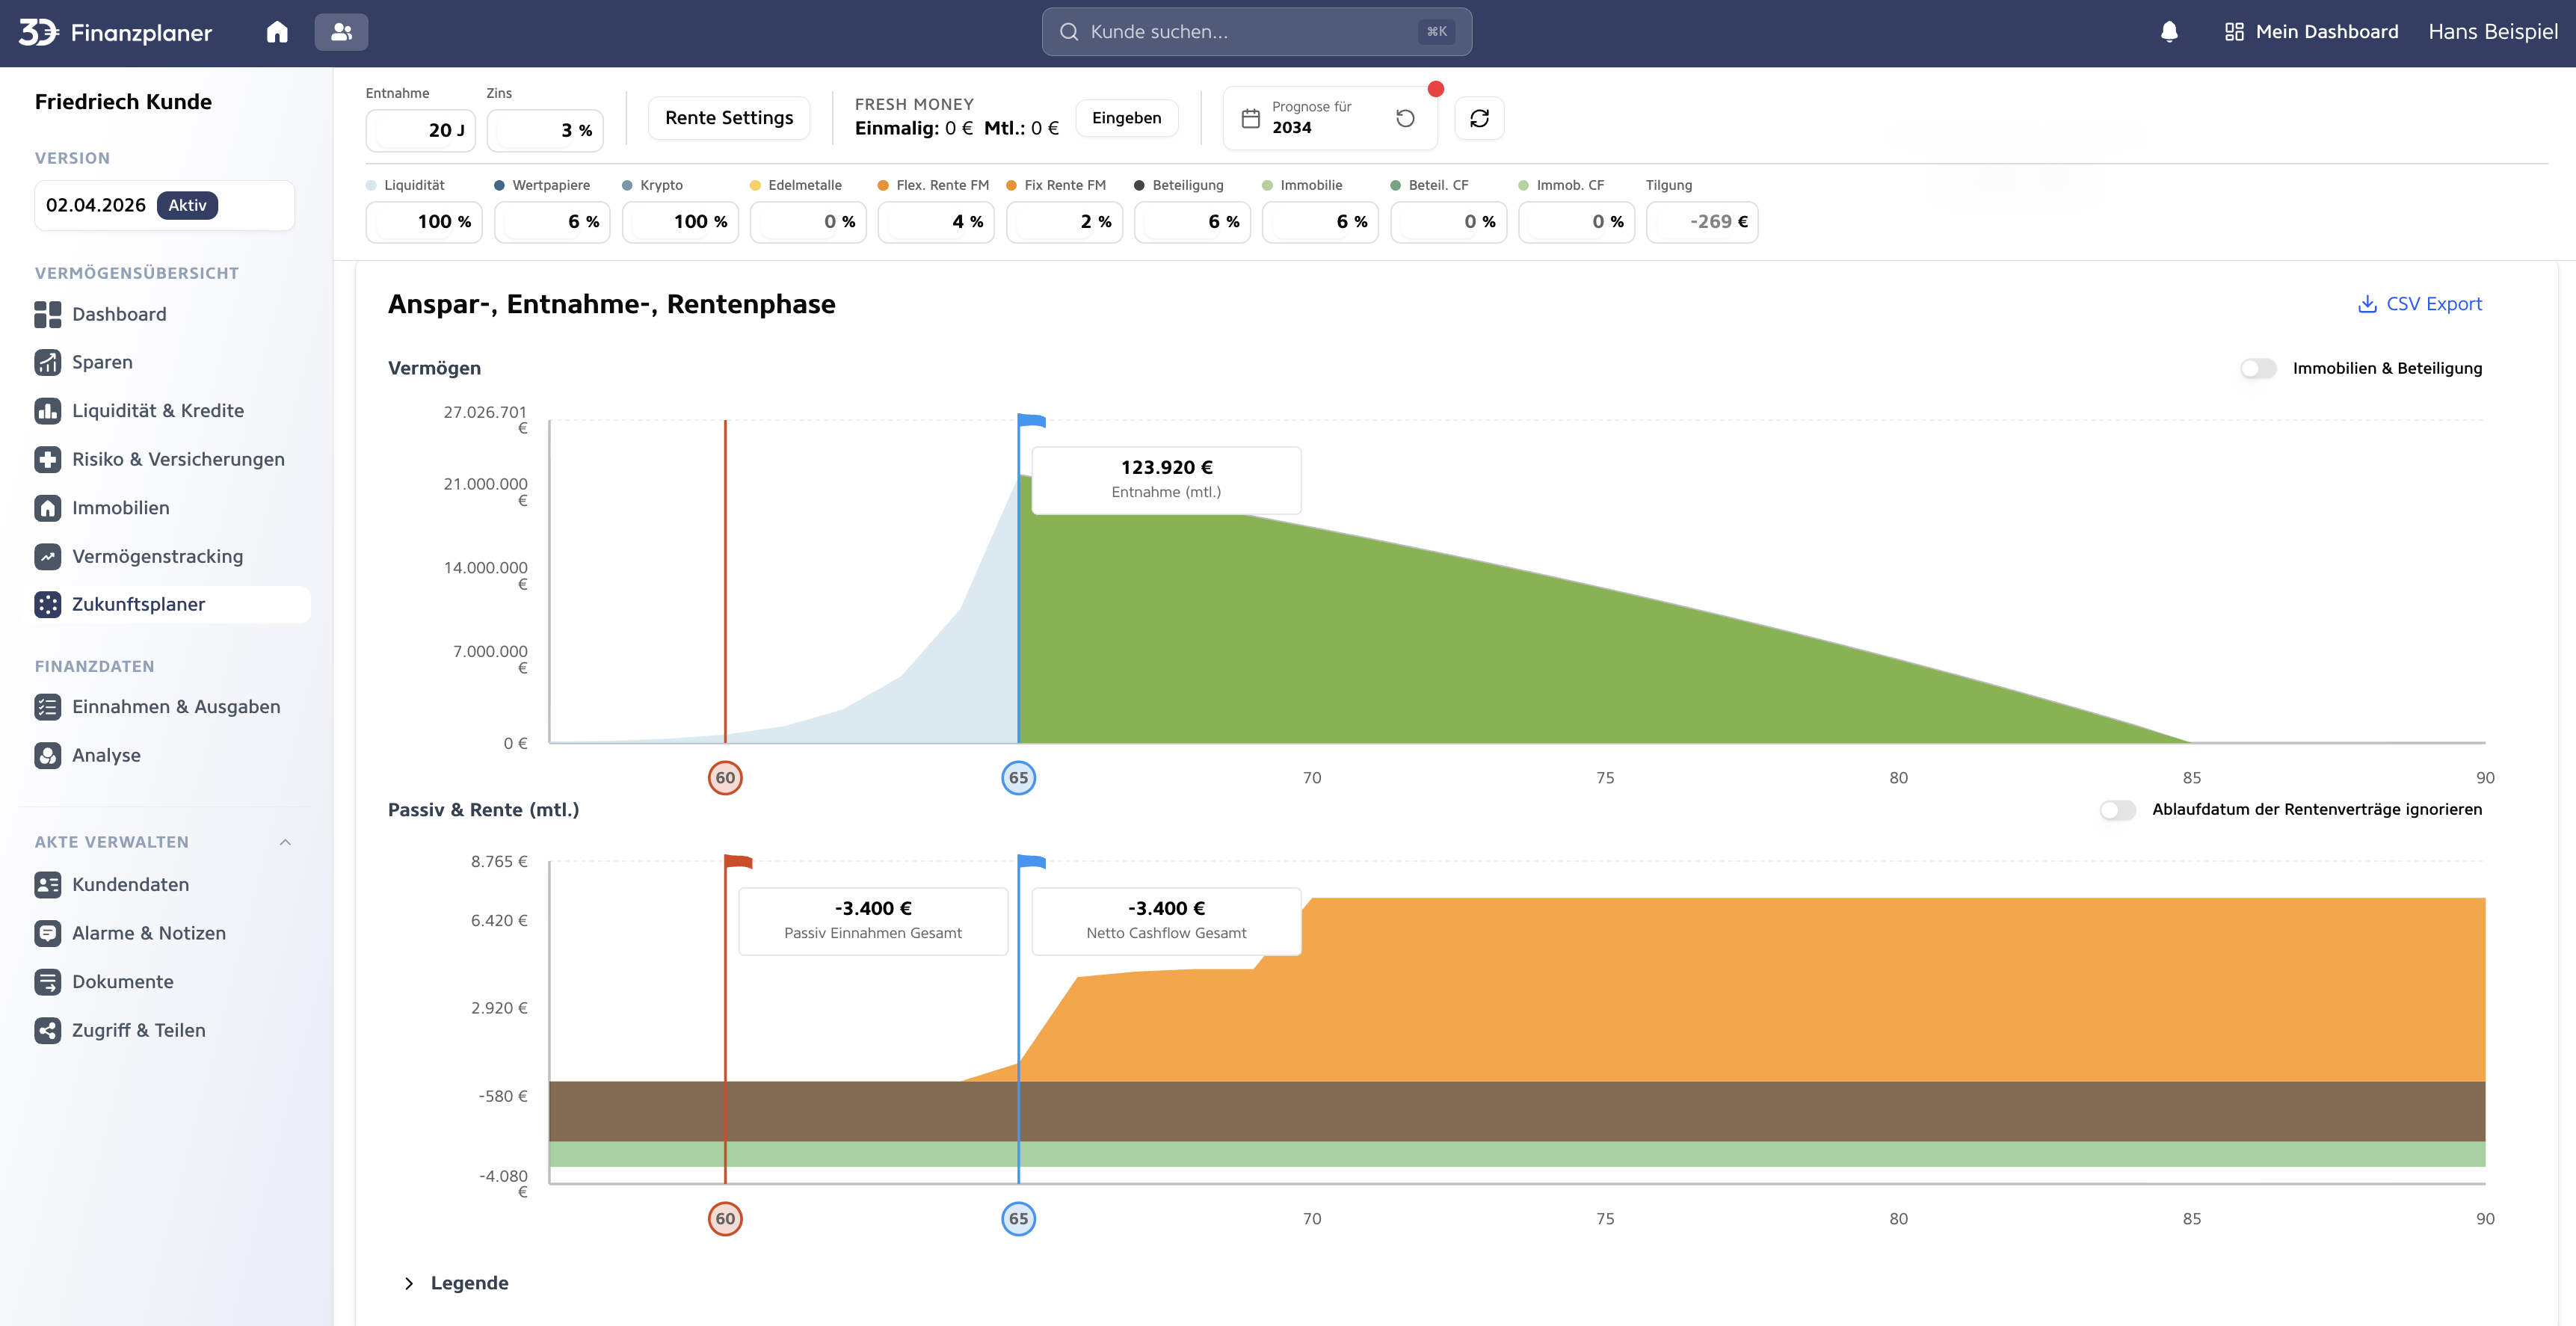Open Alarme & Notizen in the sidebar

[x=149, y=932]
